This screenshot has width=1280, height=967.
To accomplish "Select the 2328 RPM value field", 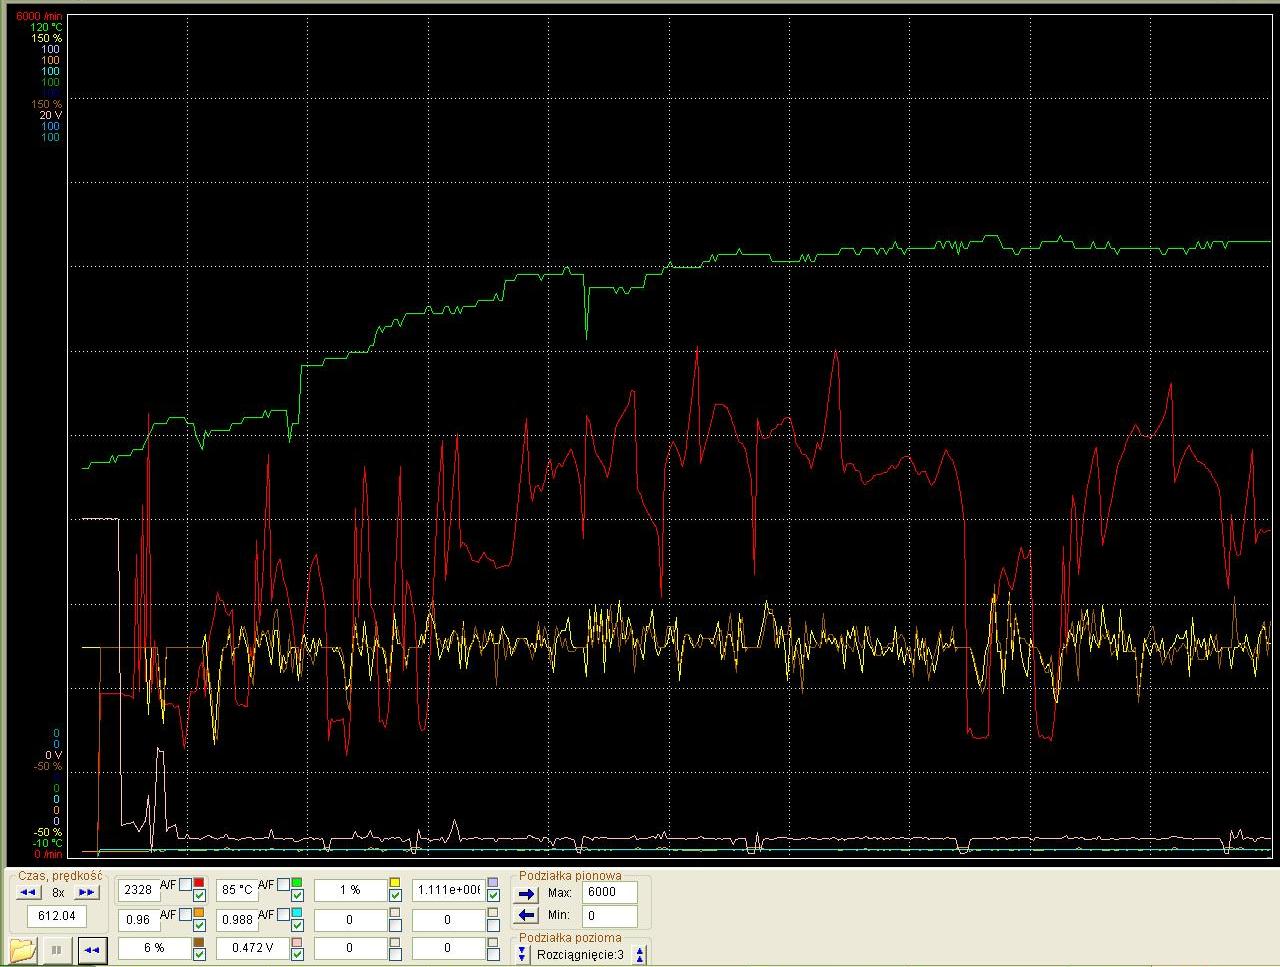I will pos(139,890).
